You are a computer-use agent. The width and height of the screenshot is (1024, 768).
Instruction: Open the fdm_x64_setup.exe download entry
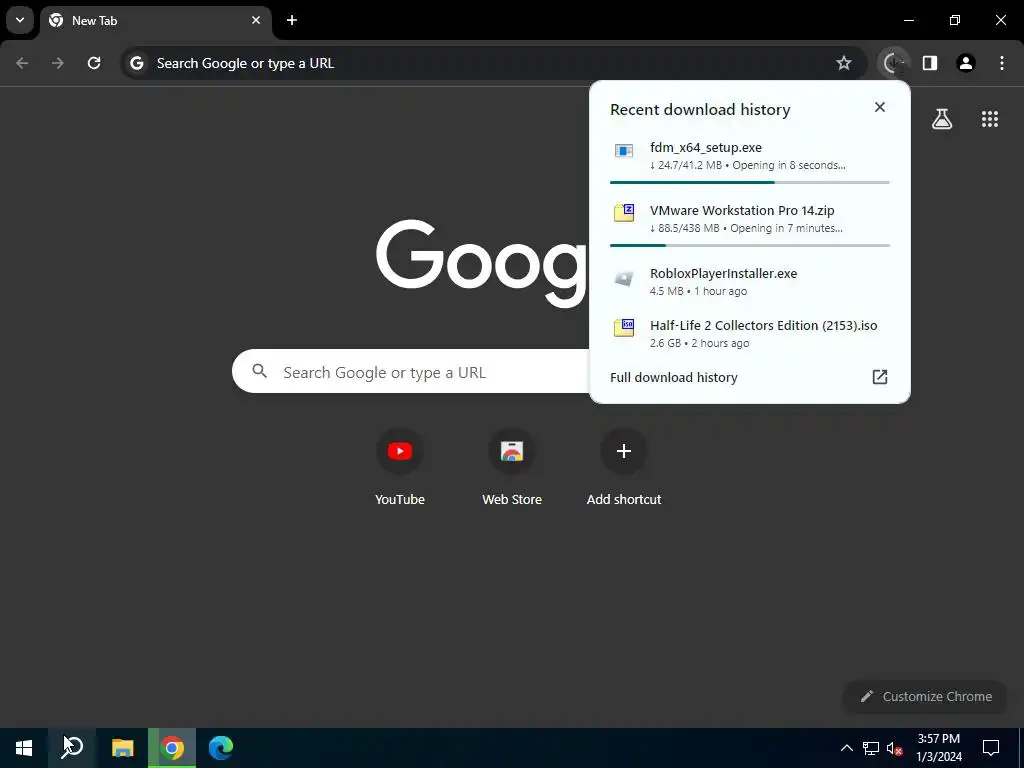tap(750, 156)
